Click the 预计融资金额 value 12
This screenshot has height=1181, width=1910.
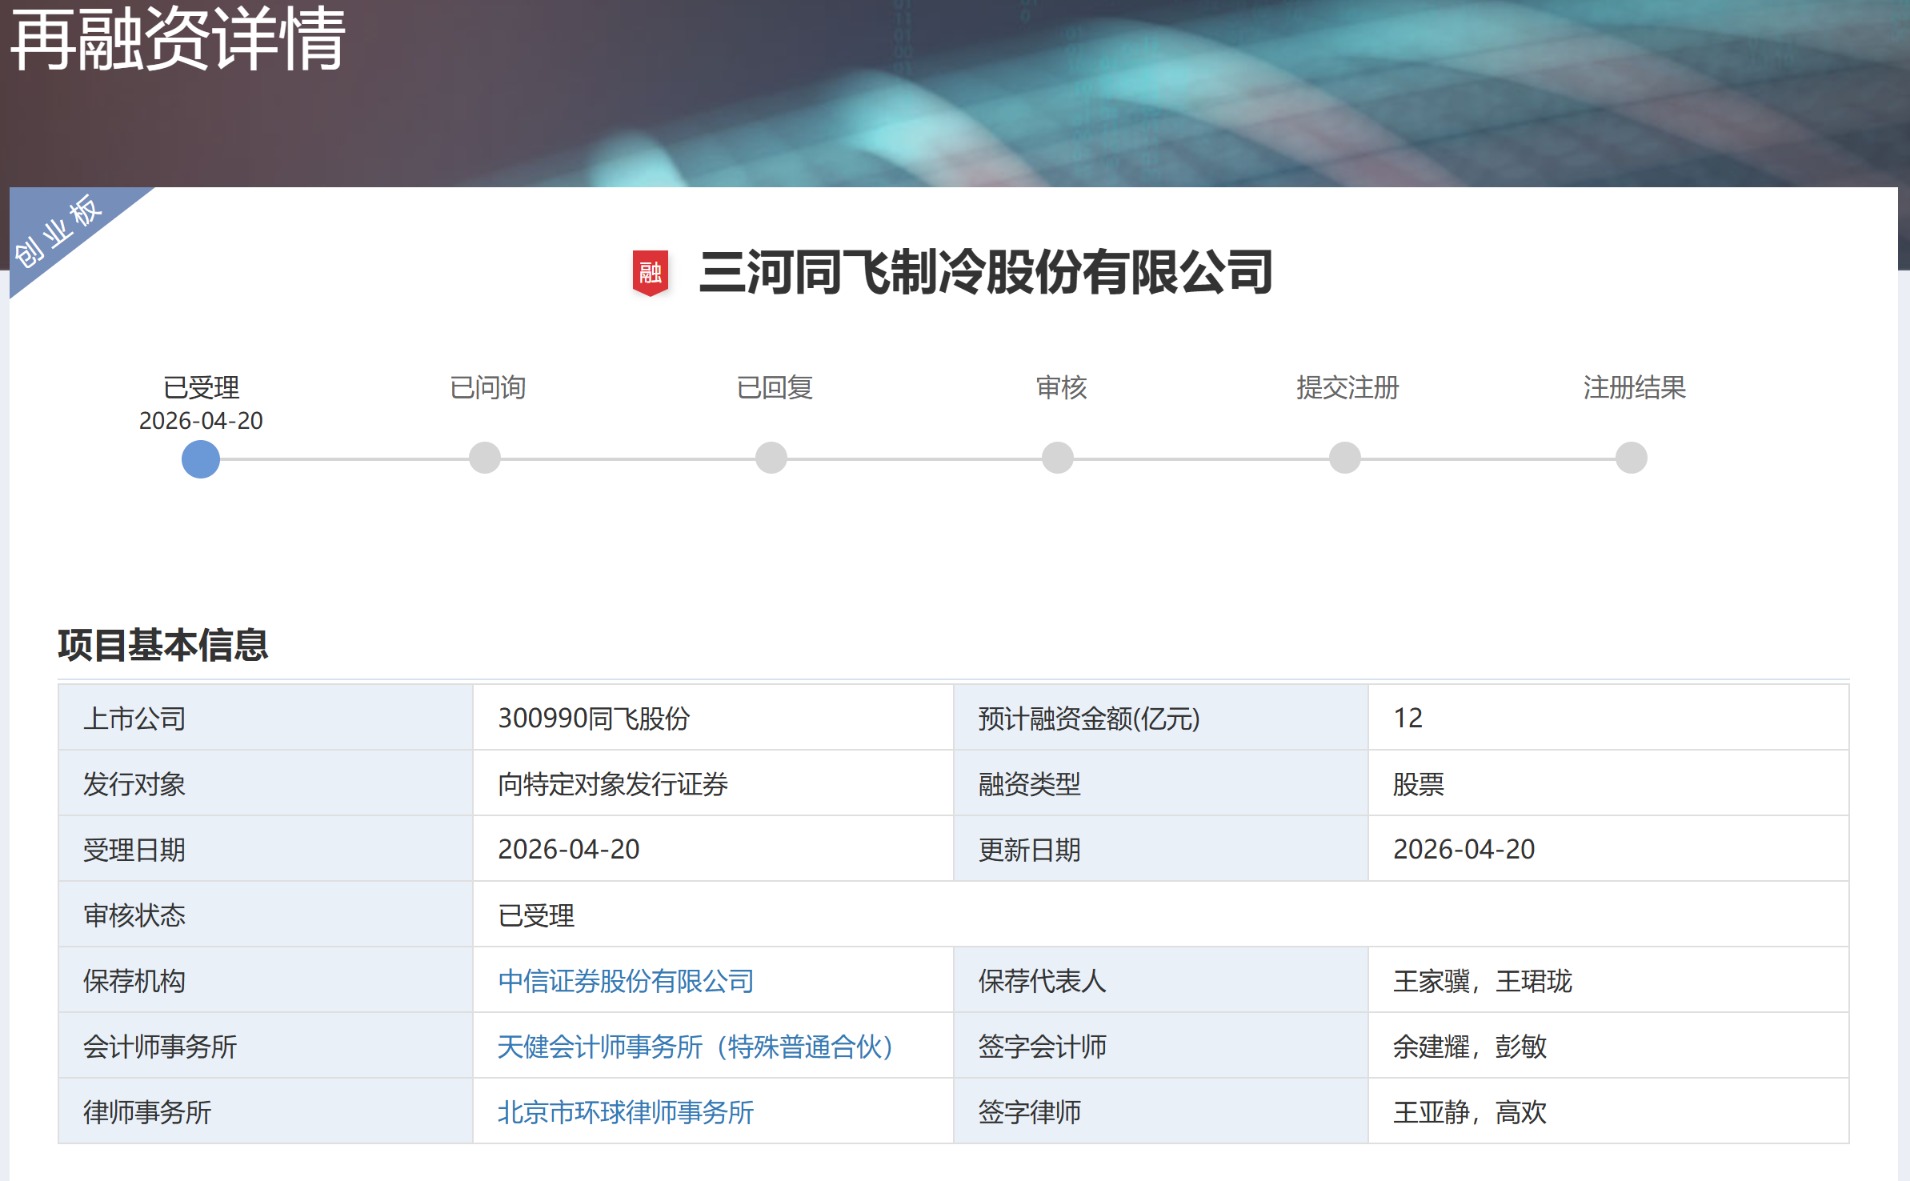point(1407,718)
